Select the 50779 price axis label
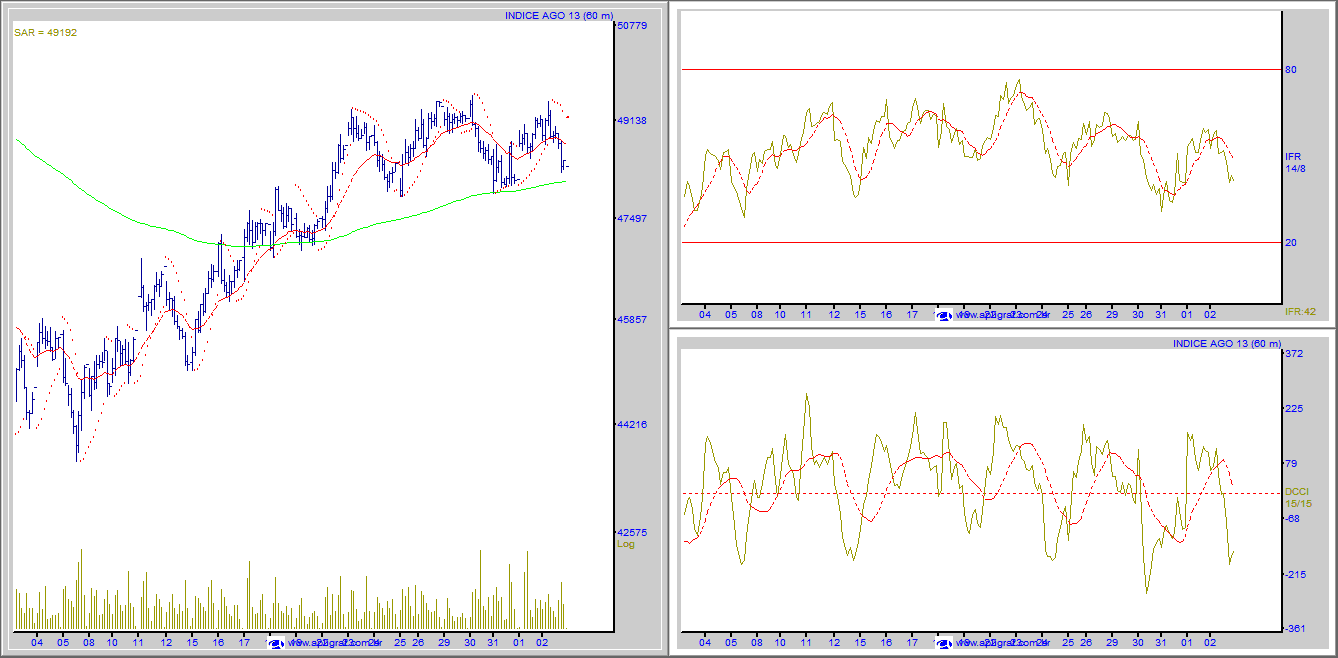1338x658 pixels. [x=633, y=25]
